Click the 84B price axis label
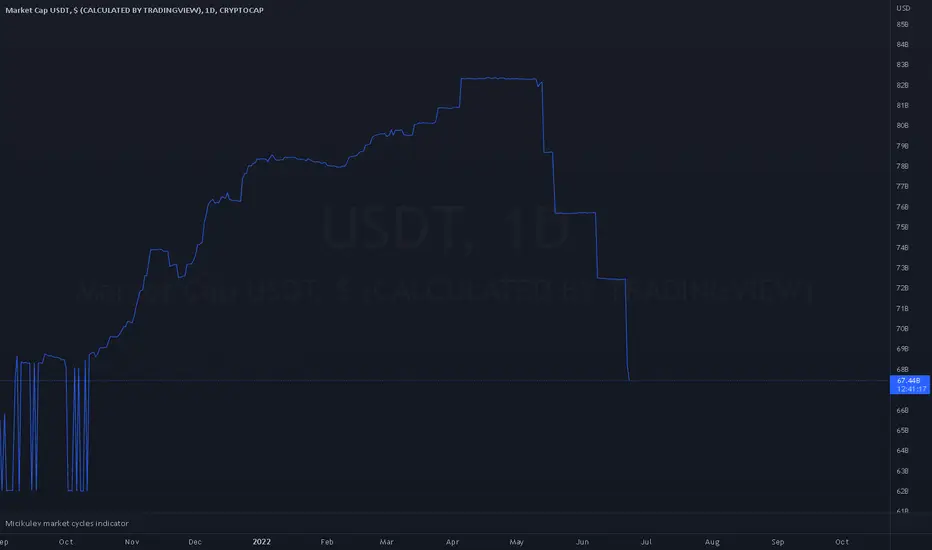This screenshot has height=550, width=932. coord(902,45)
